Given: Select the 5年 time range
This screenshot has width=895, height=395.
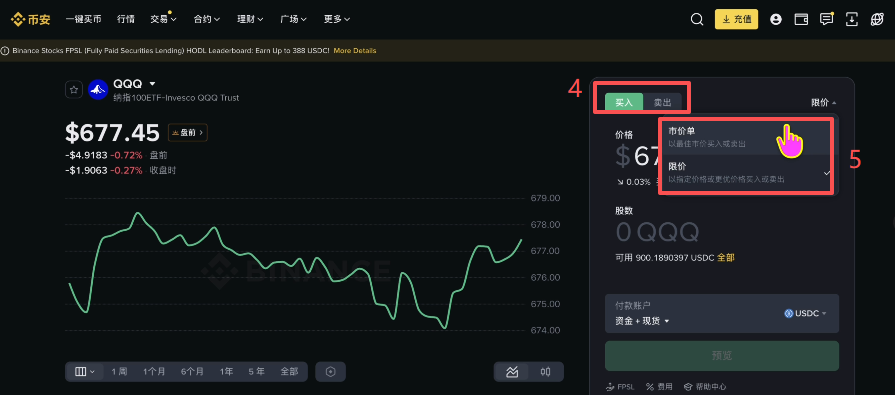Looking at the screenshot, I should (256, 372).
